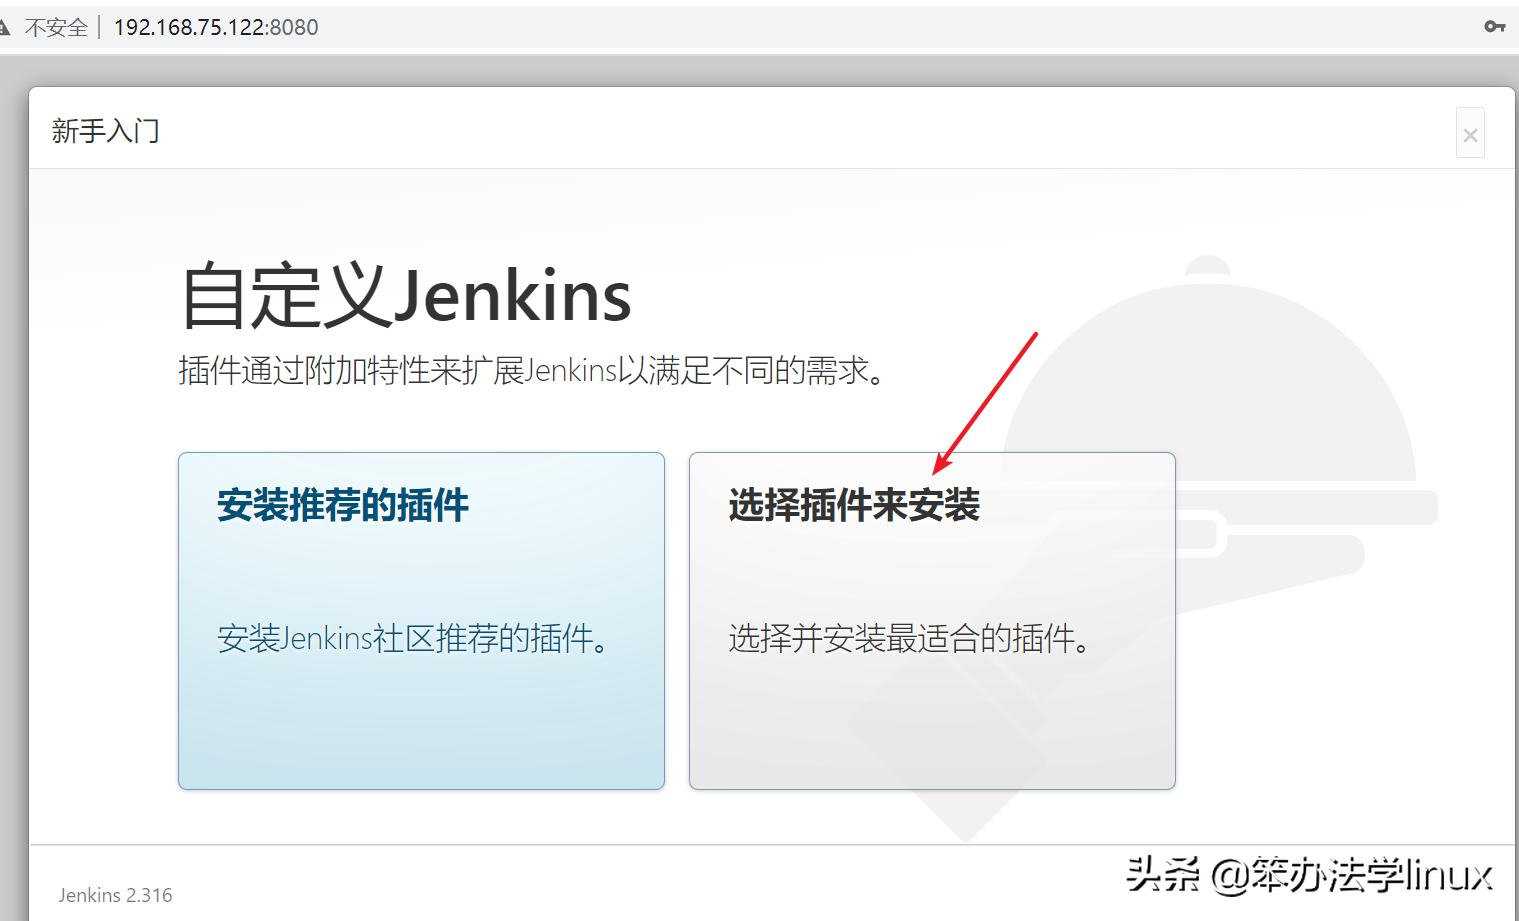The height and width of the screenshot is (921, 1519).
Task: Click the 192.168.75.122:8080 address text
Action: (x=216, y=26)
